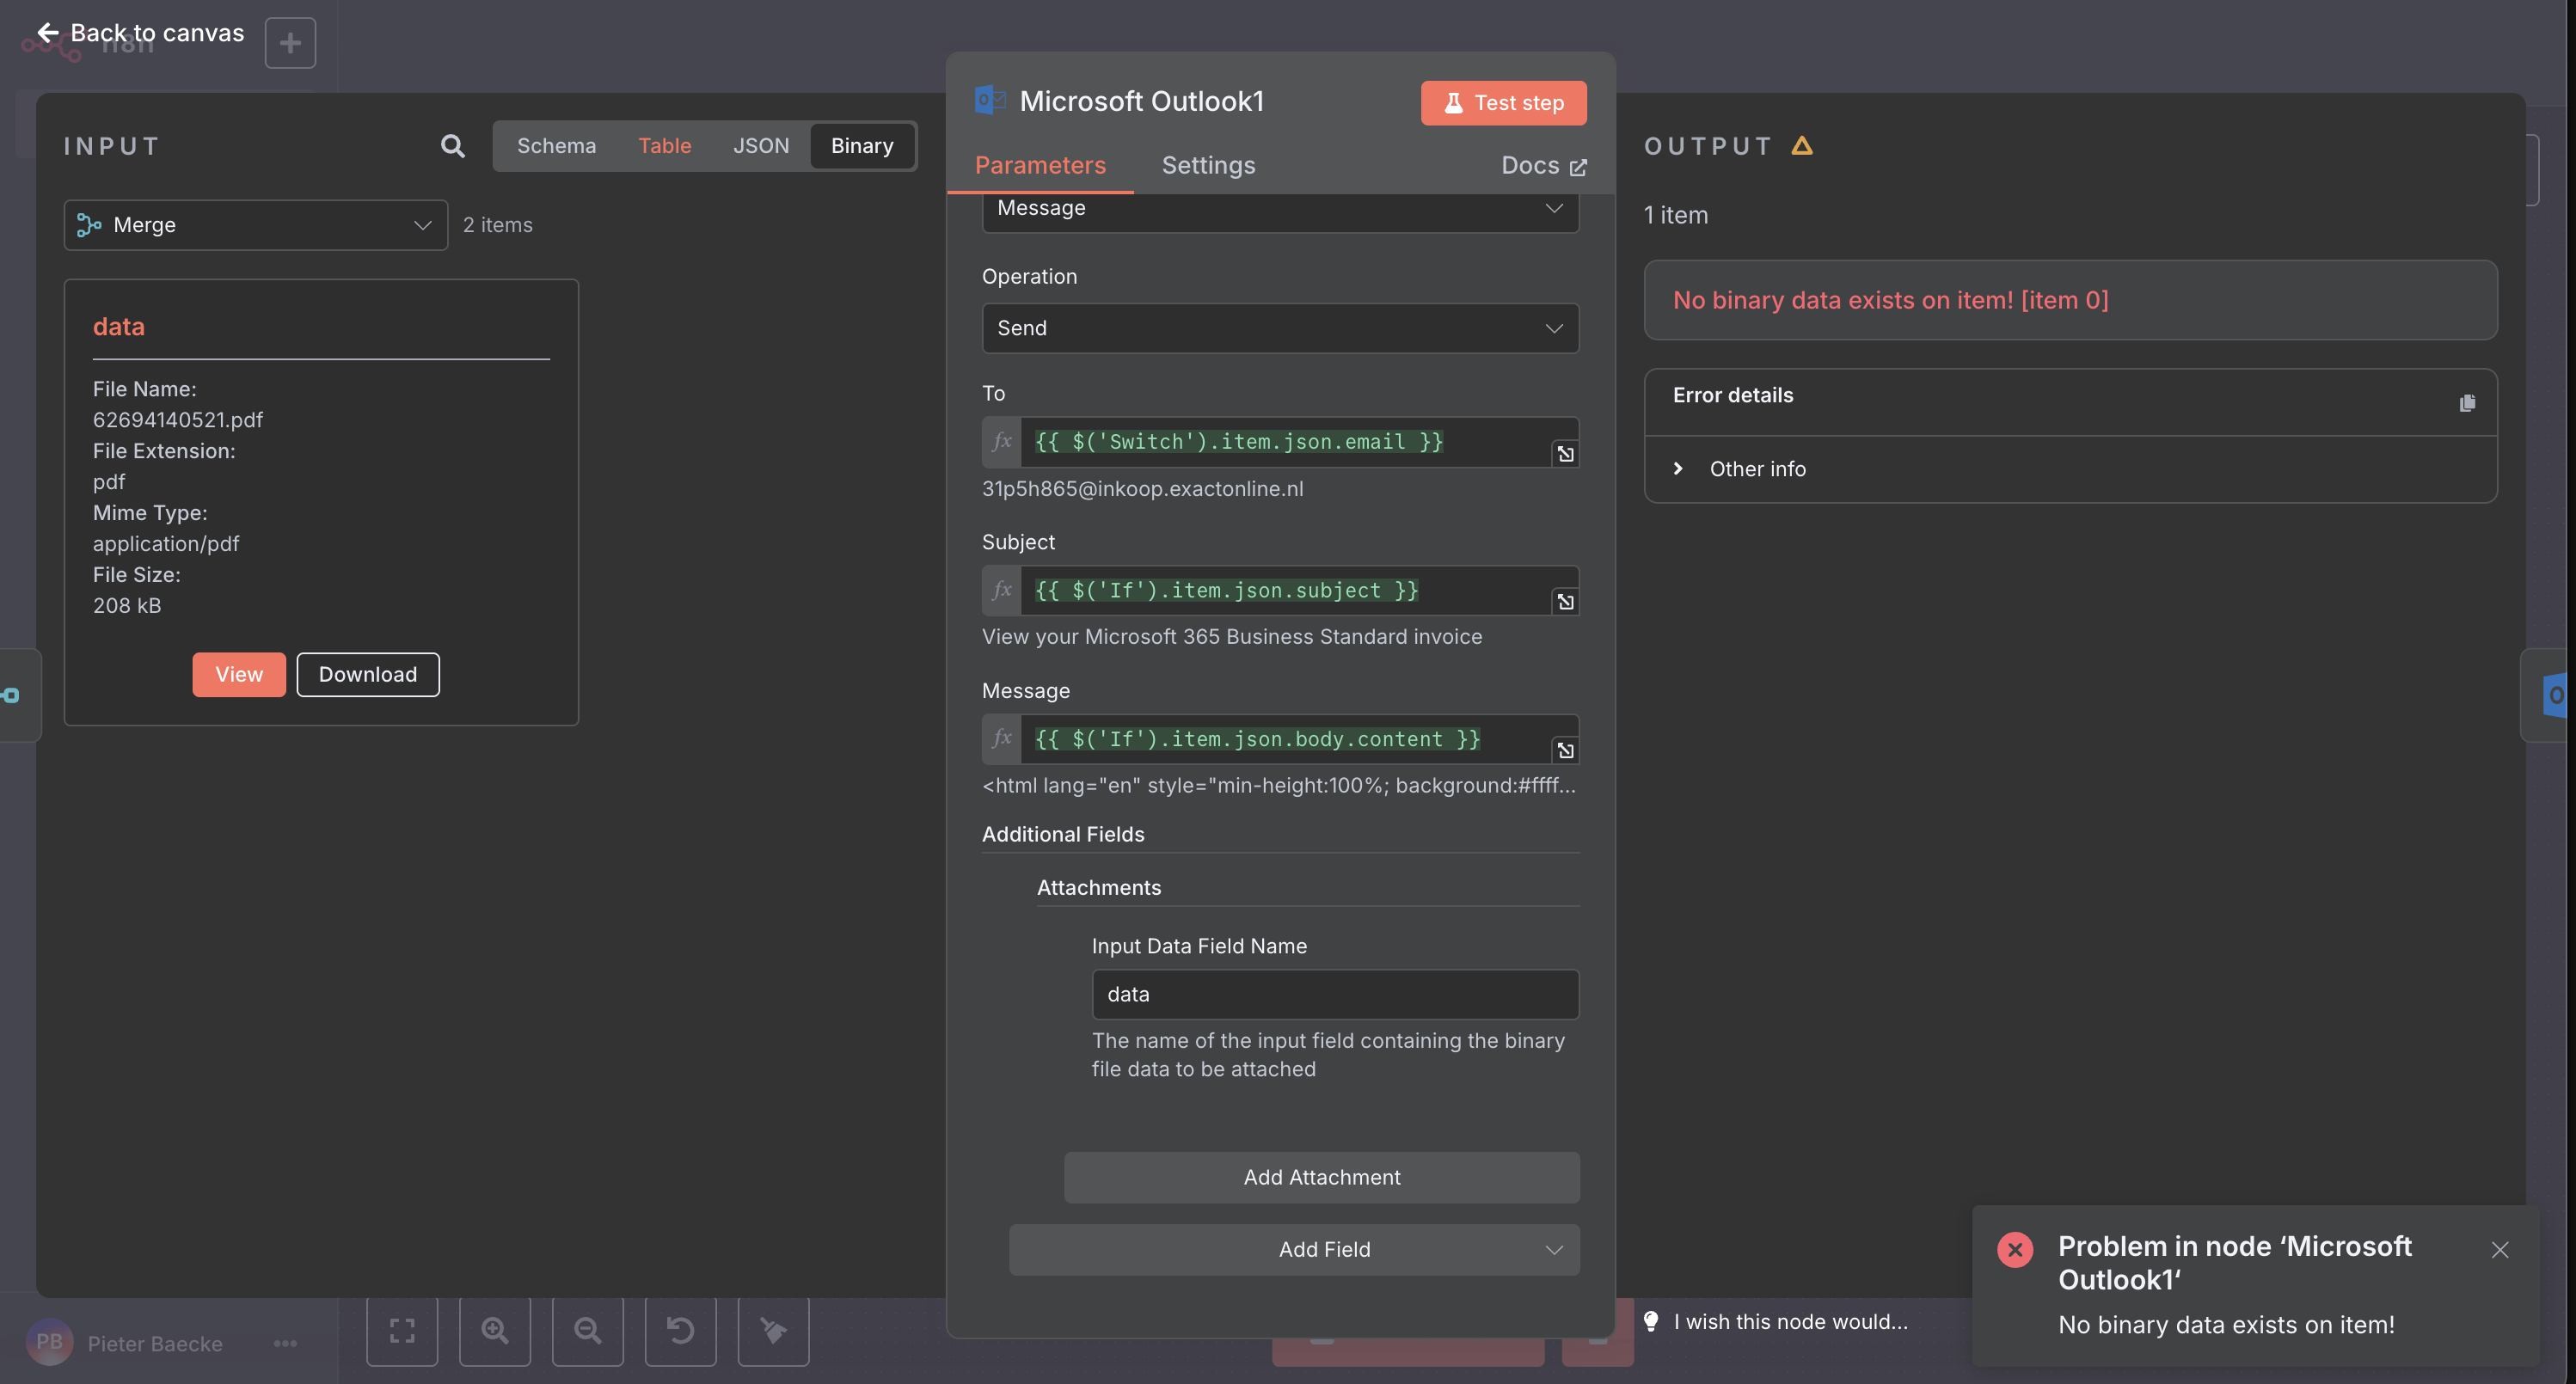Click the 2 items count label
Image resolution: width=2576 pixels, height=1384 pixels.
[x=498, y=225]
